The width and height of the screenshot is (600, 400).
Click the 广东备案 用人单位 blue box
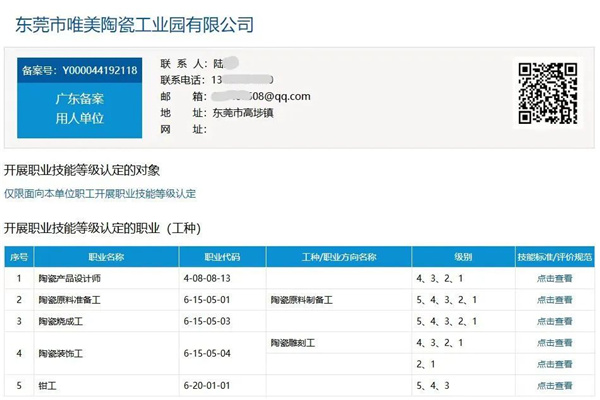[x=80, y=110]
